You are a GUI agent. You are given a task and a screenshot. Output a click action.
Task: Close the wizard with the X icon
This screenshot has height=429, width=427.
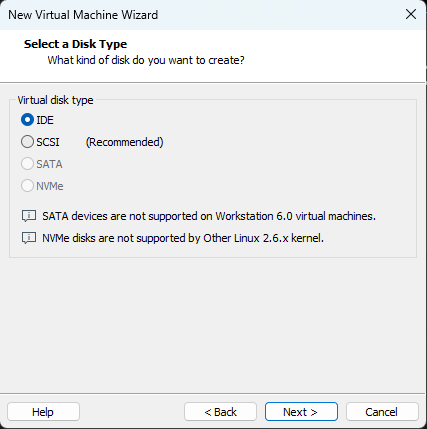tap(411, 14)
